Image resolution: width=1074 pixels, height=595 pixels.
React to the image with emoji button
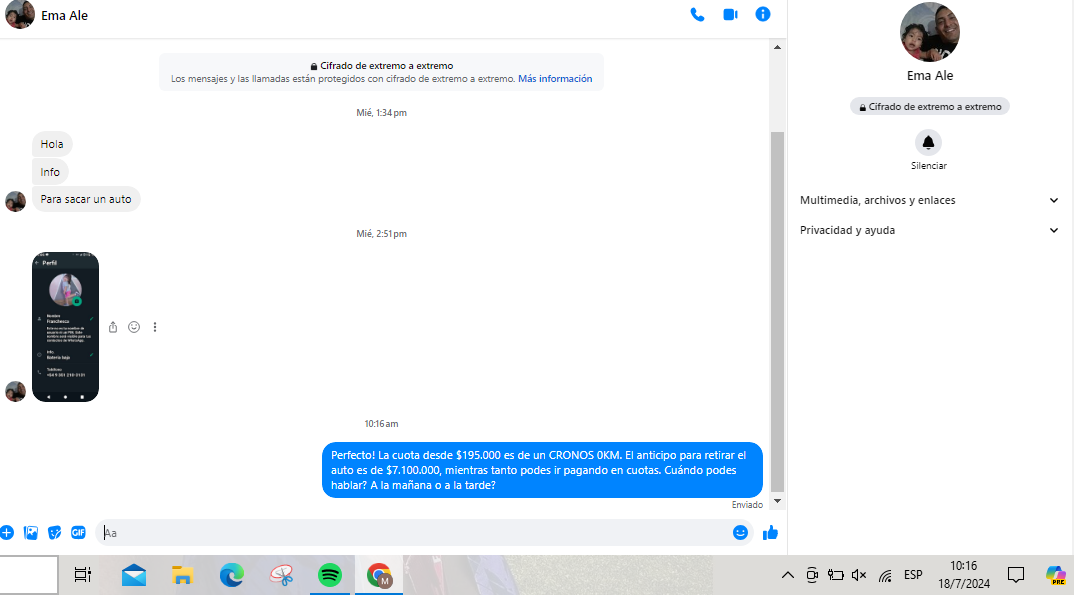[134, 327]
